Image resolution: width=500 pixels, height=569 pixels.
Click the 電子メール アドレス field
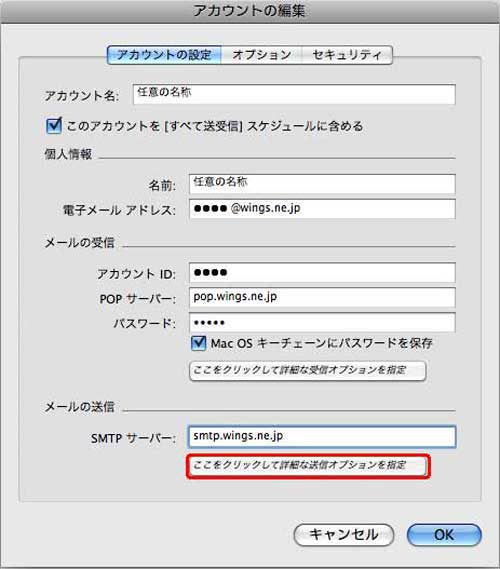coord(322,209)
